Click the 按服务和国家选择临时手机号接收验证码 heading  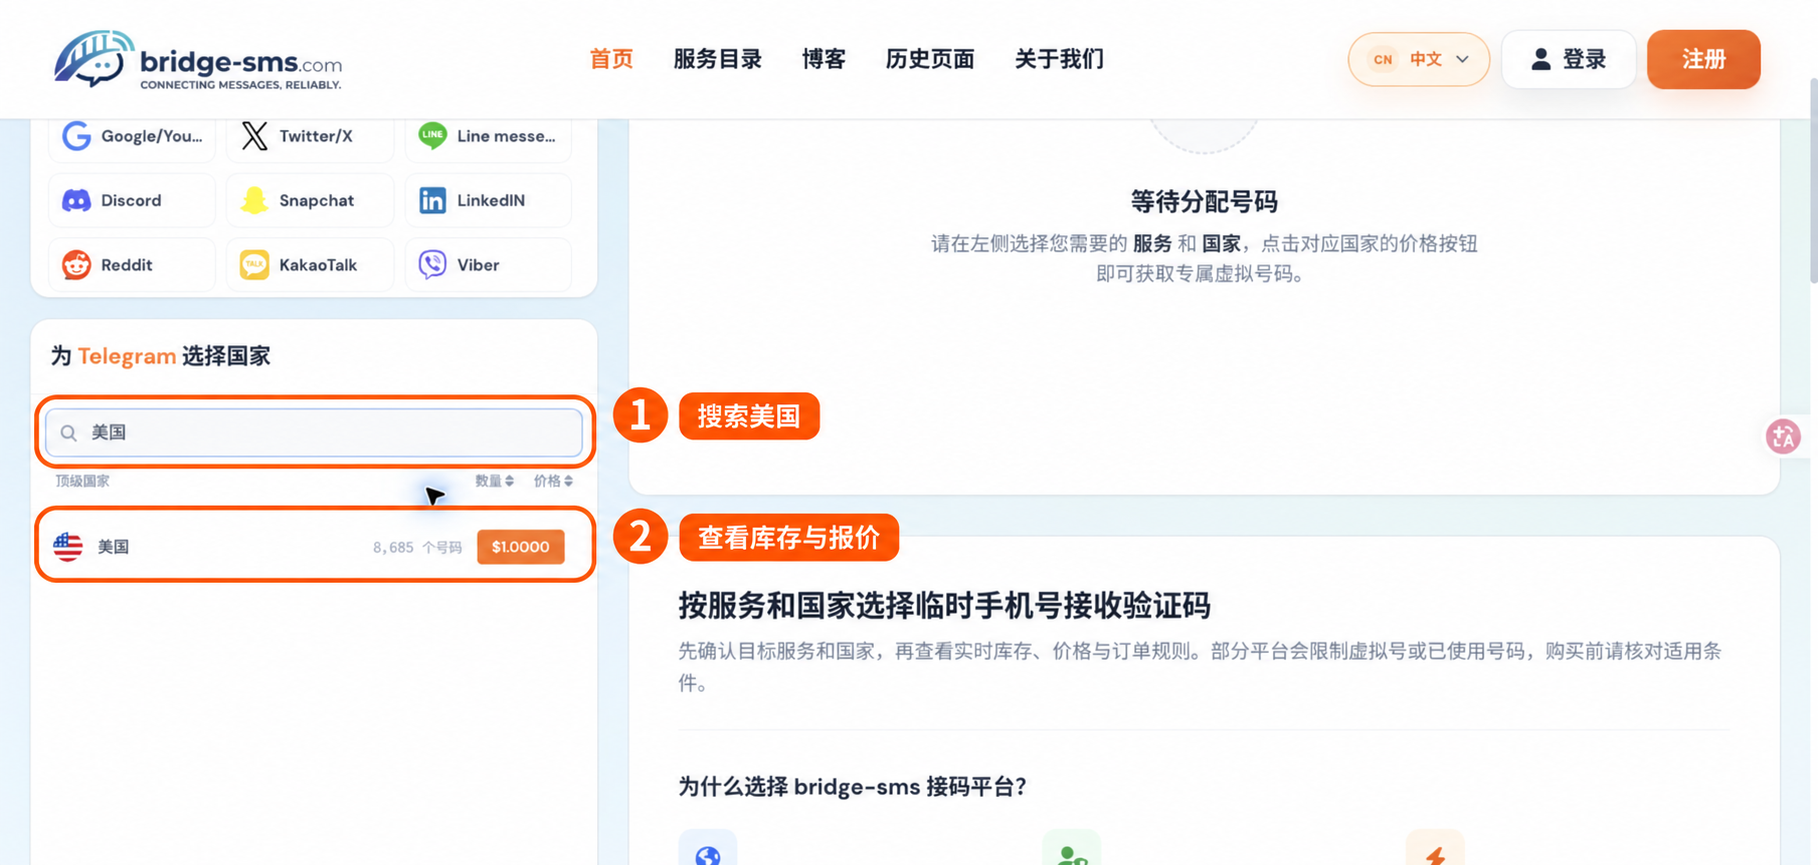(944, 605)
